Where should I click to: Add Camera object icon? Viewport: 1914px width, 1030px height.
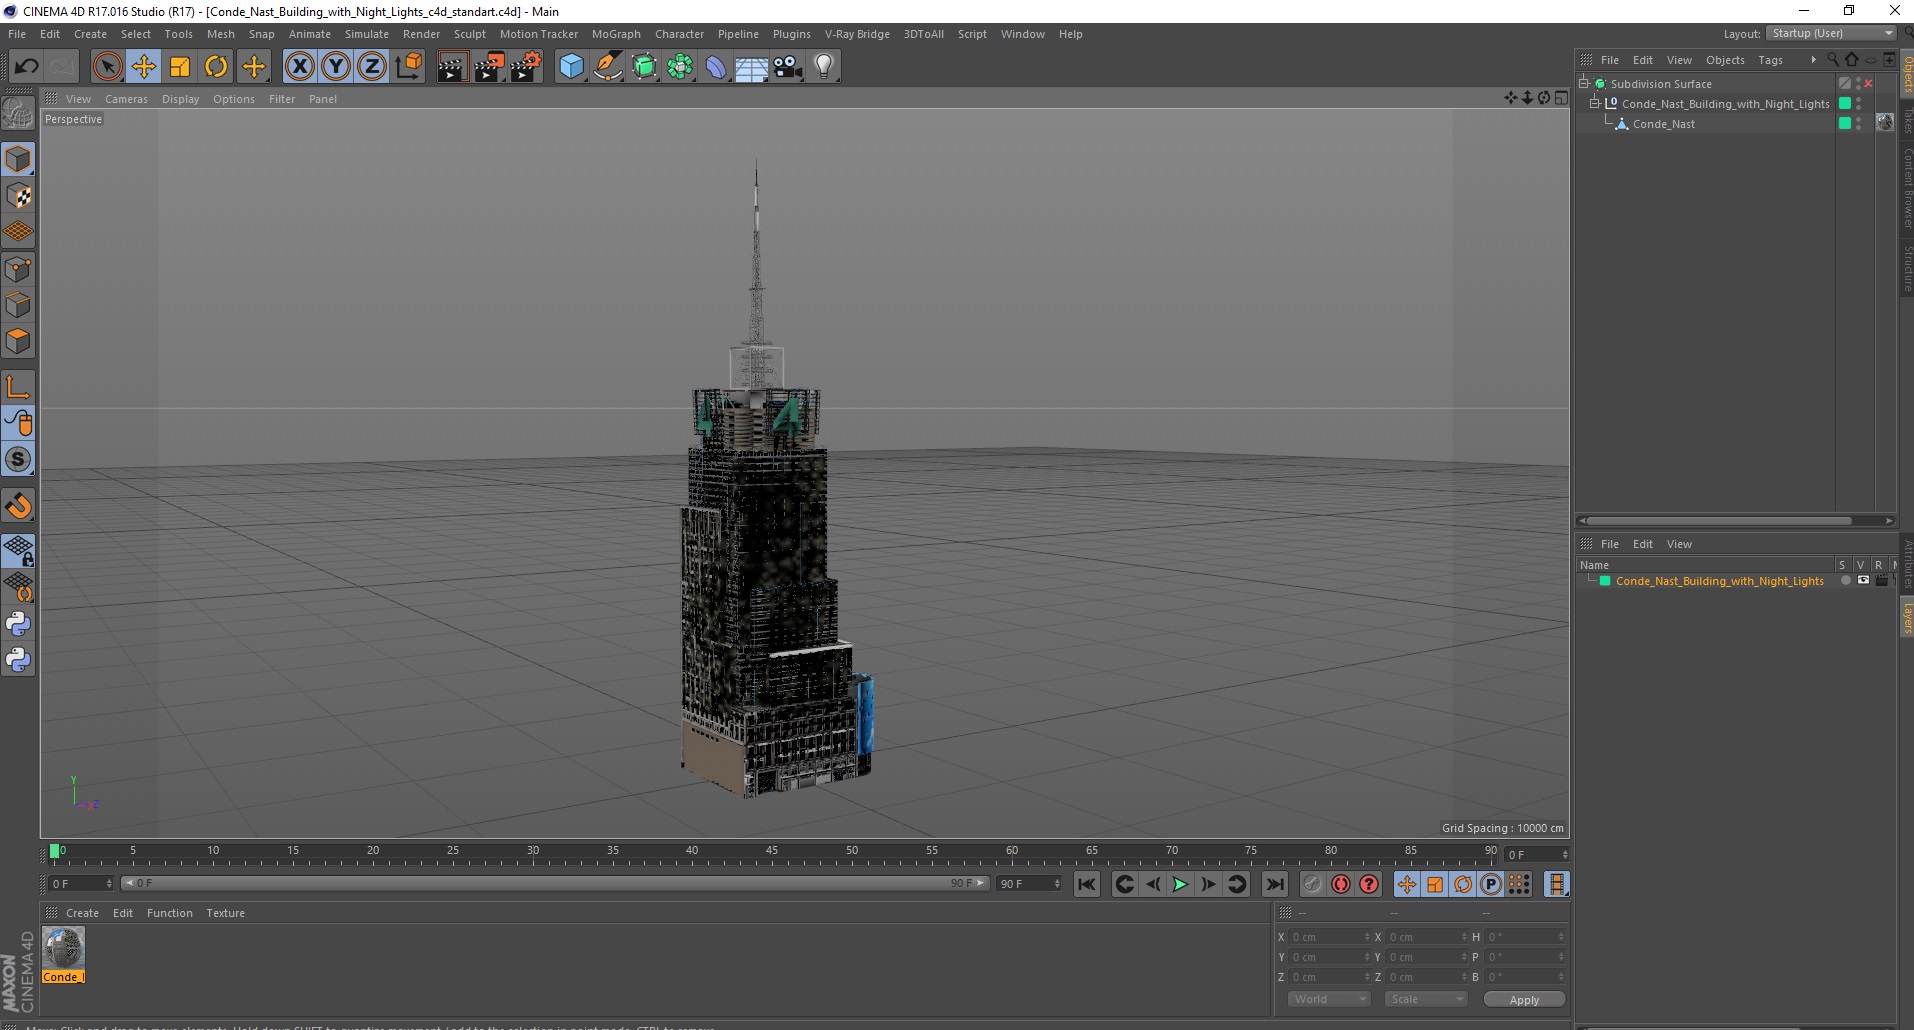(788, 67)
